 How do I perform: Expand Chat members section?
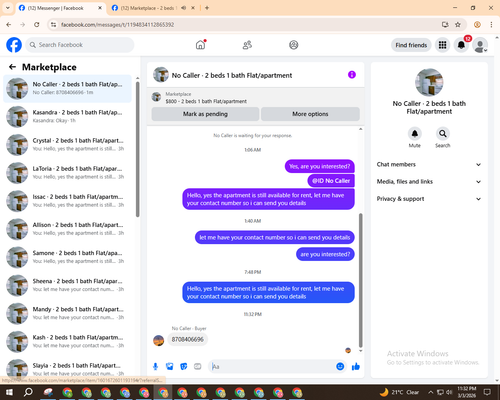(x=429, y=164)
